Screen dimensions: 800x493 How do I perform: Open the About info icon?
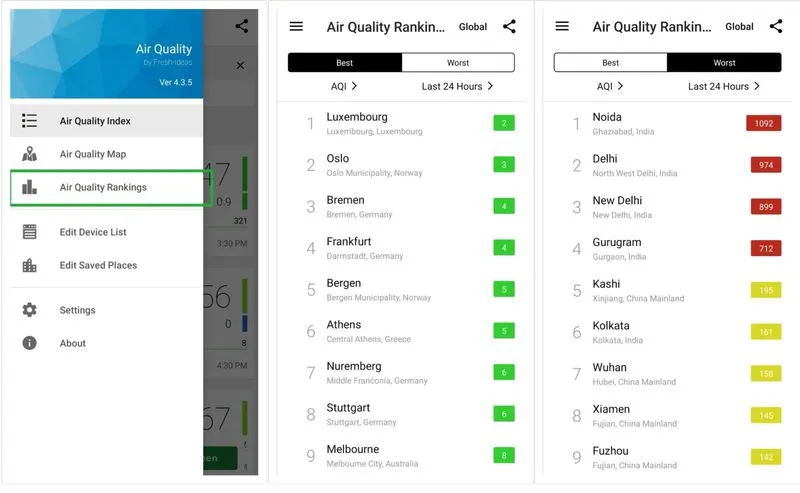(29, 343)
